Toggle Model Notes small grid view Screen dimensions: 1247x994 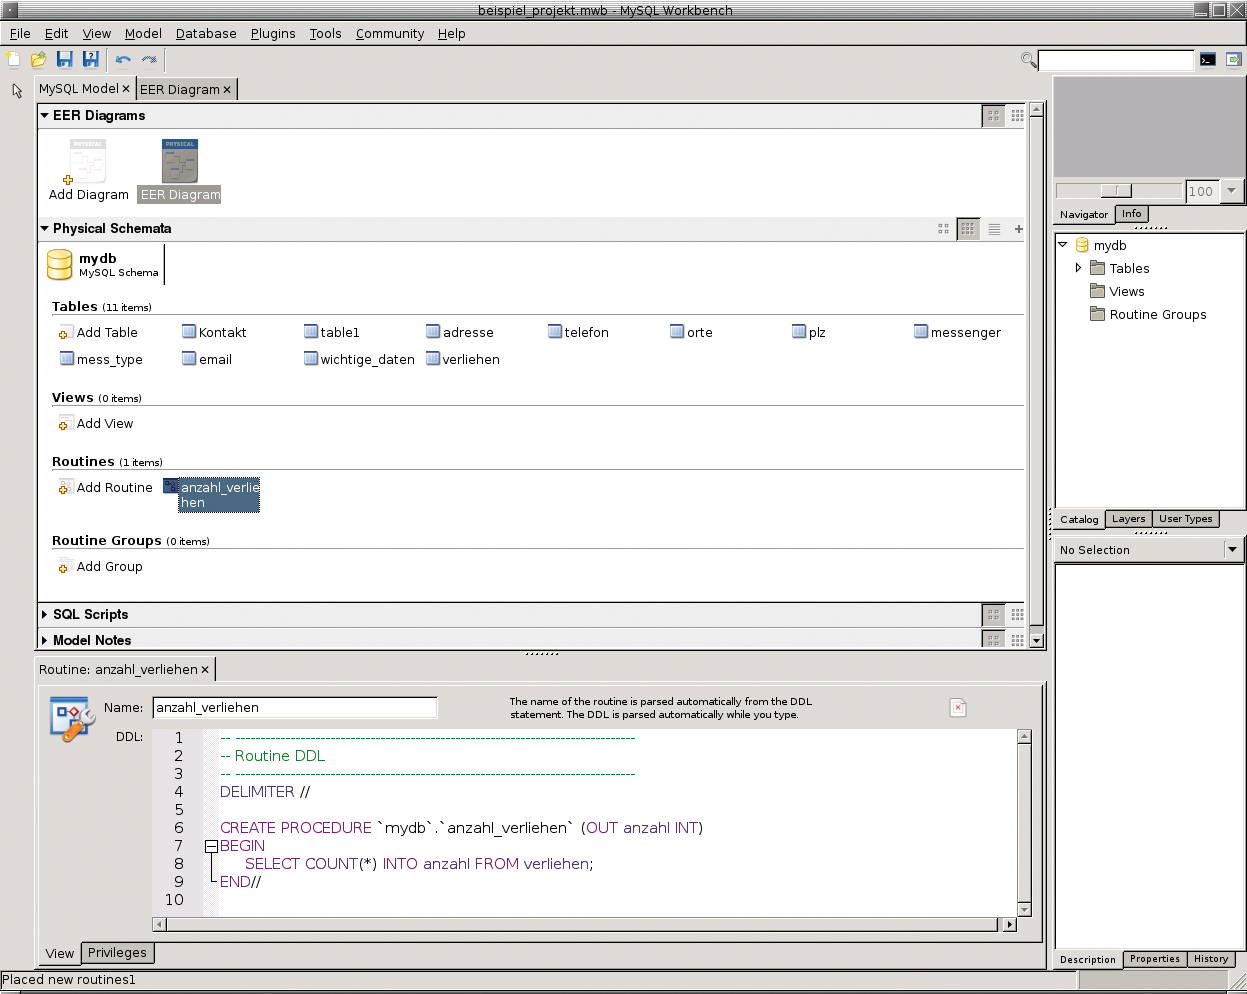(x=1017, y=640)
